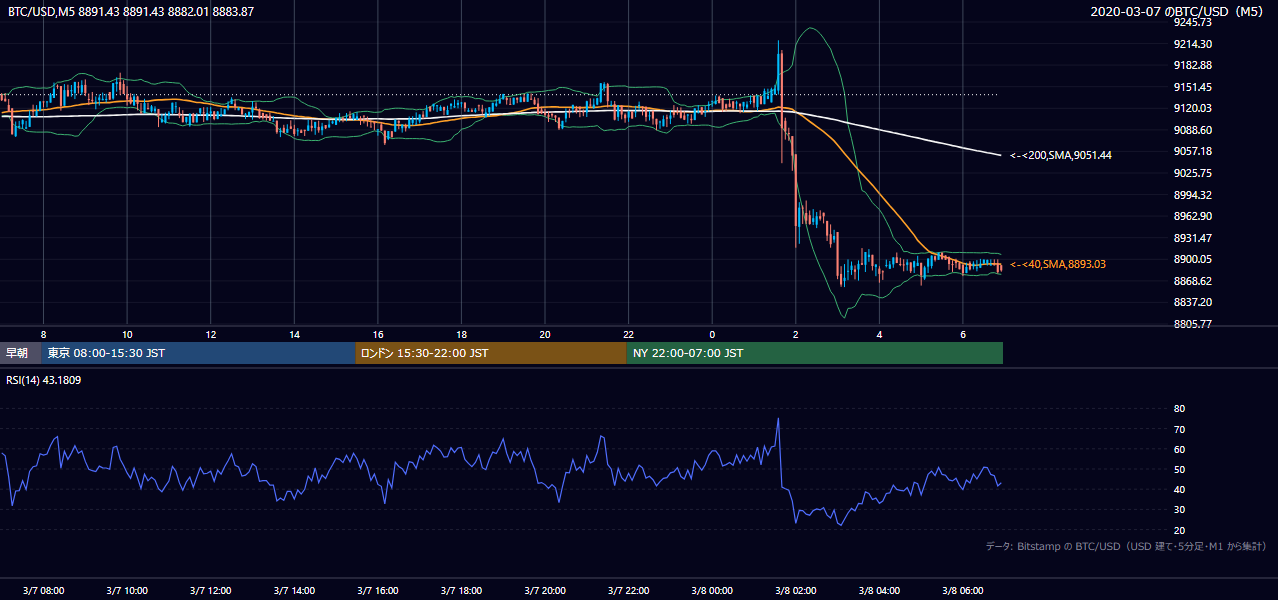Click RSI axis level 30

pos(1179,510)
